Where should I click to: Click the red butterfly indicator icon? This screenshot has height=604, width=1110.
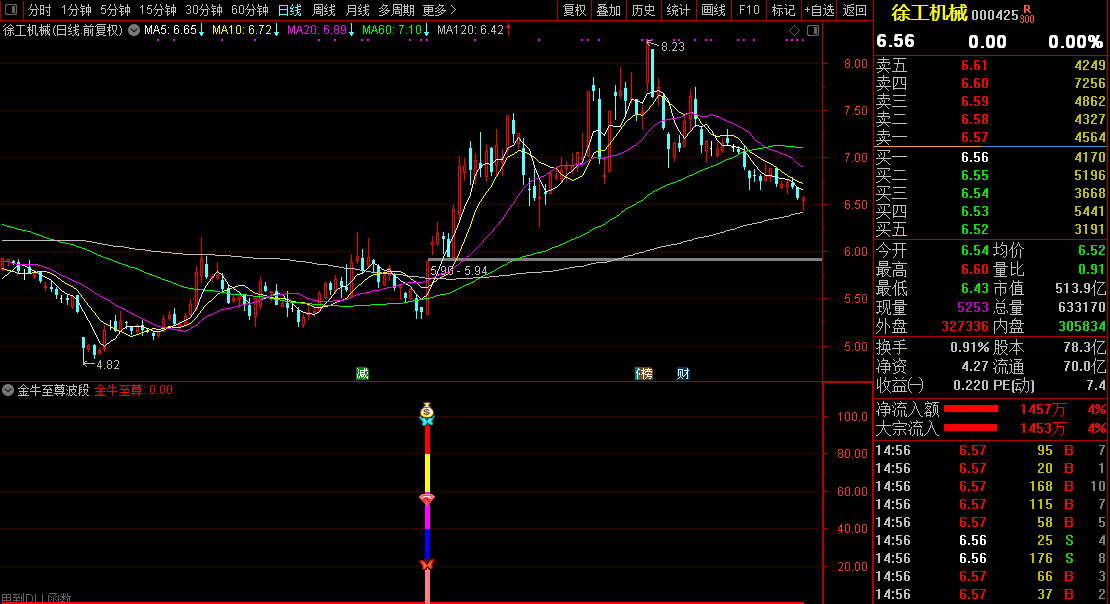(427, 566)
